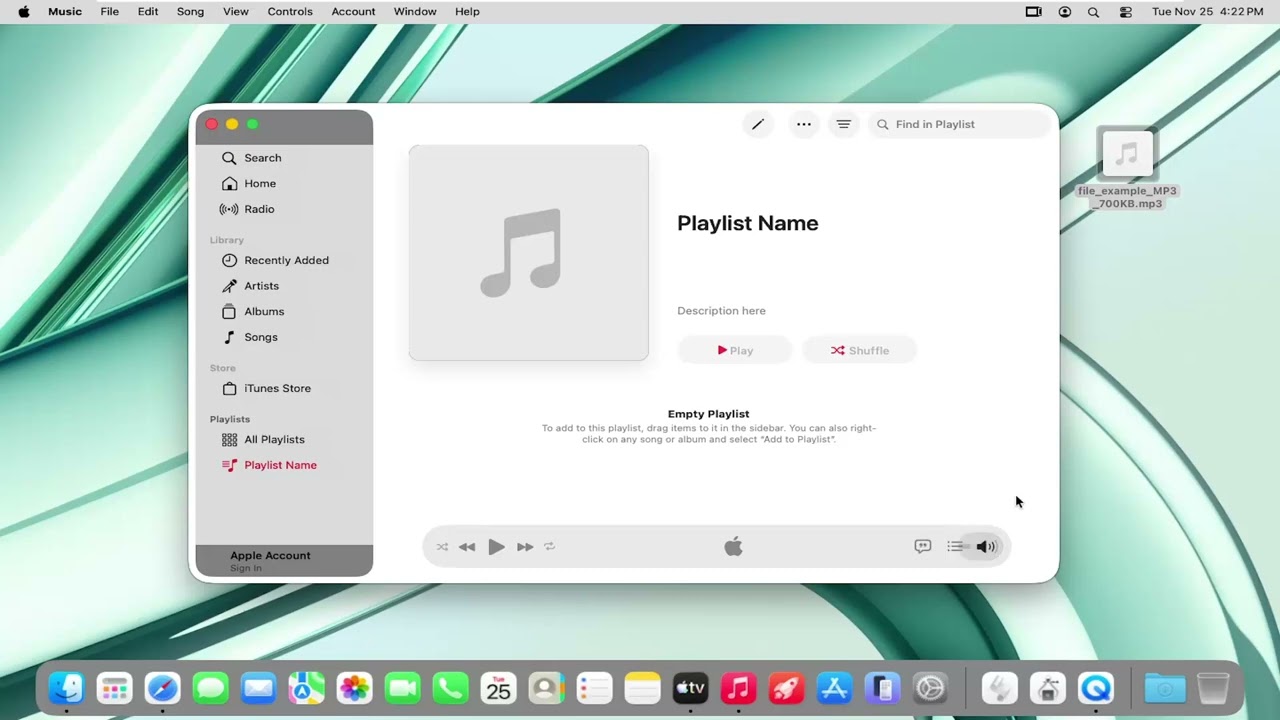Viewport: 1280px width, 720px height.
Task: Open the Apple menu
Action: point(24,12)
